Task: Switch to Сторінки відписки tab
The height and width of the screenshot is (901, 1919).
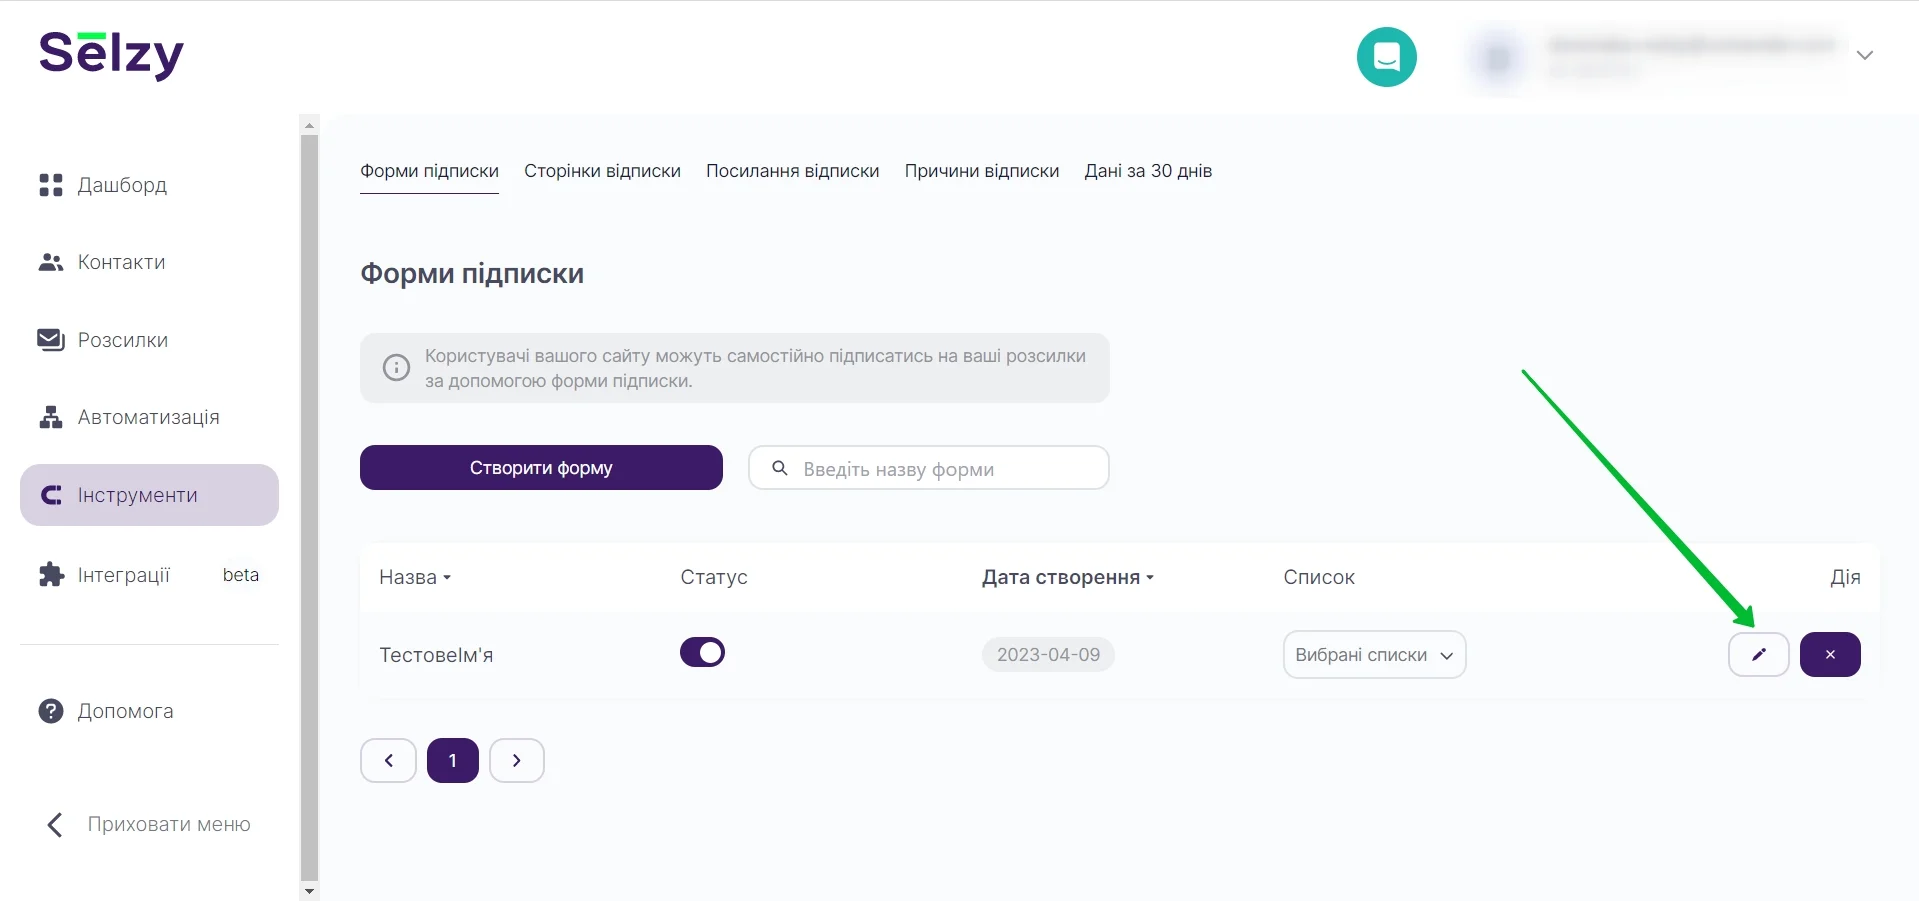Action: tap(602, 171)
